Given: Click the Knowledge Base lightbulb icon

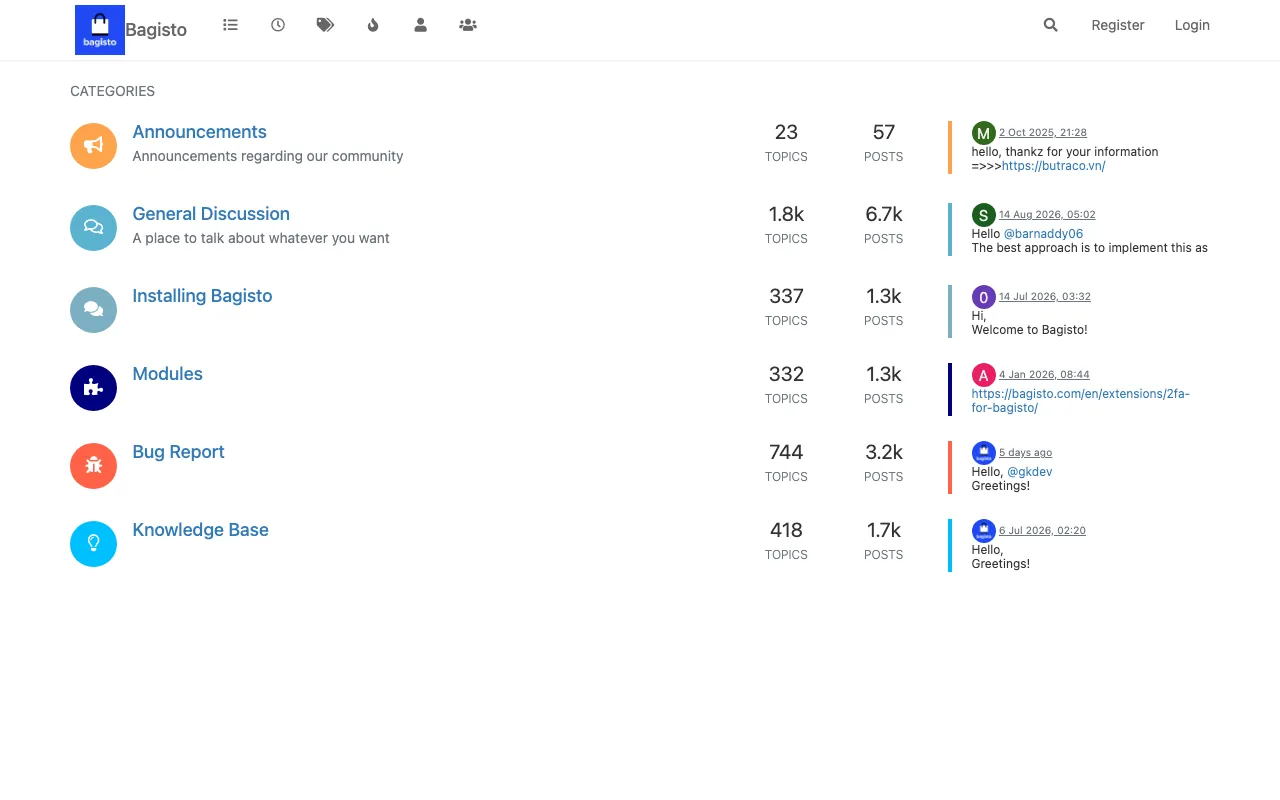Looking at the screenshot, I should coord(93,543).
